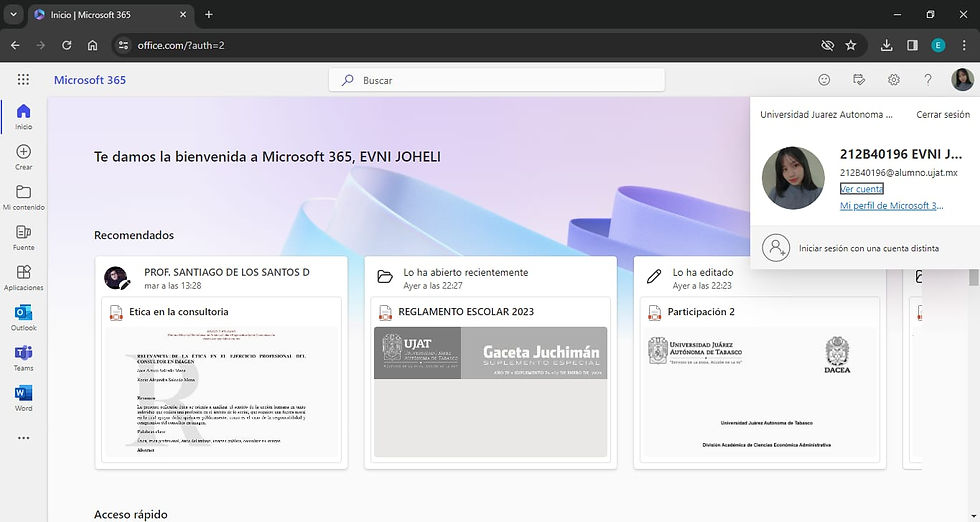Open Chrome three-dot menu
The height and width of the screenshot is (522, 980).
[x=964, y=45]
